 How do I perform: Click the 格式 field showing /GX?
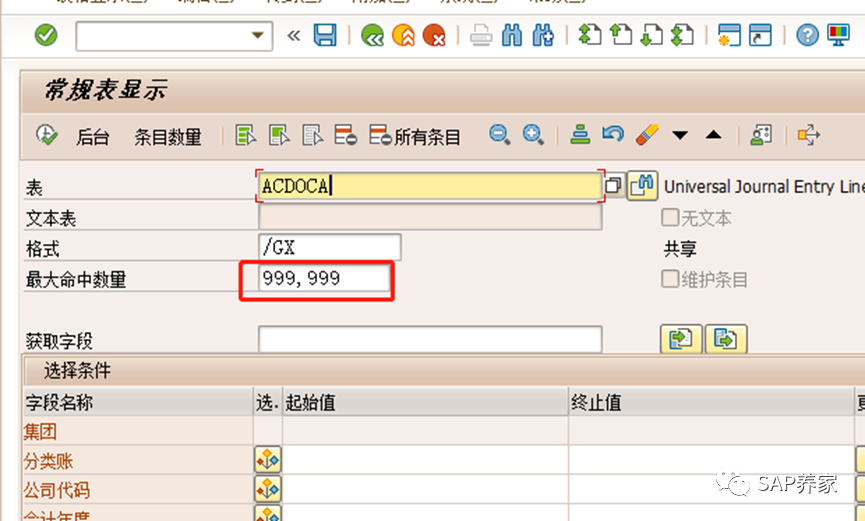coord(329,247)
